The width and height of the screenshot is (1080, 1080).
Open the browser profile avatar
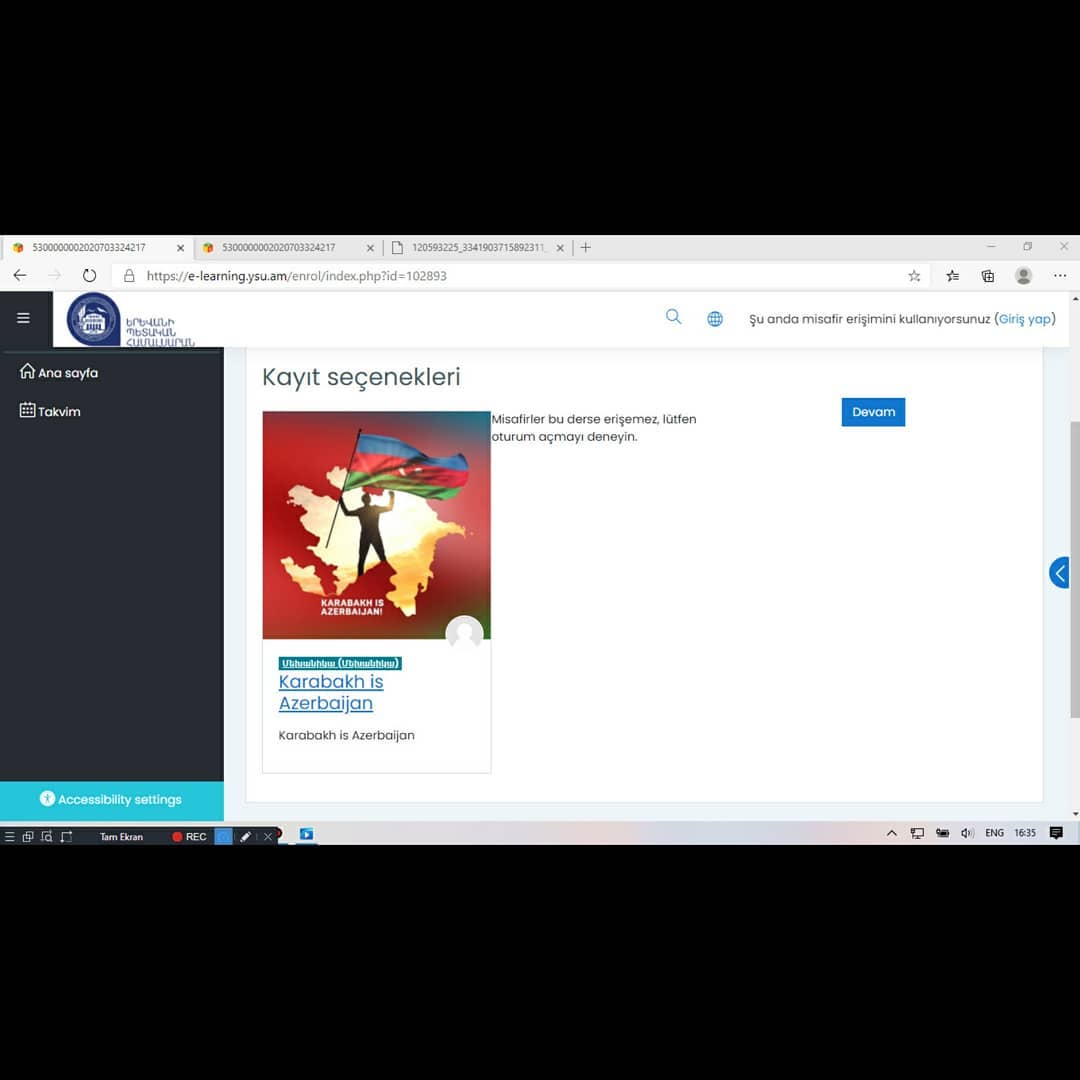[x=1024, y=276]
